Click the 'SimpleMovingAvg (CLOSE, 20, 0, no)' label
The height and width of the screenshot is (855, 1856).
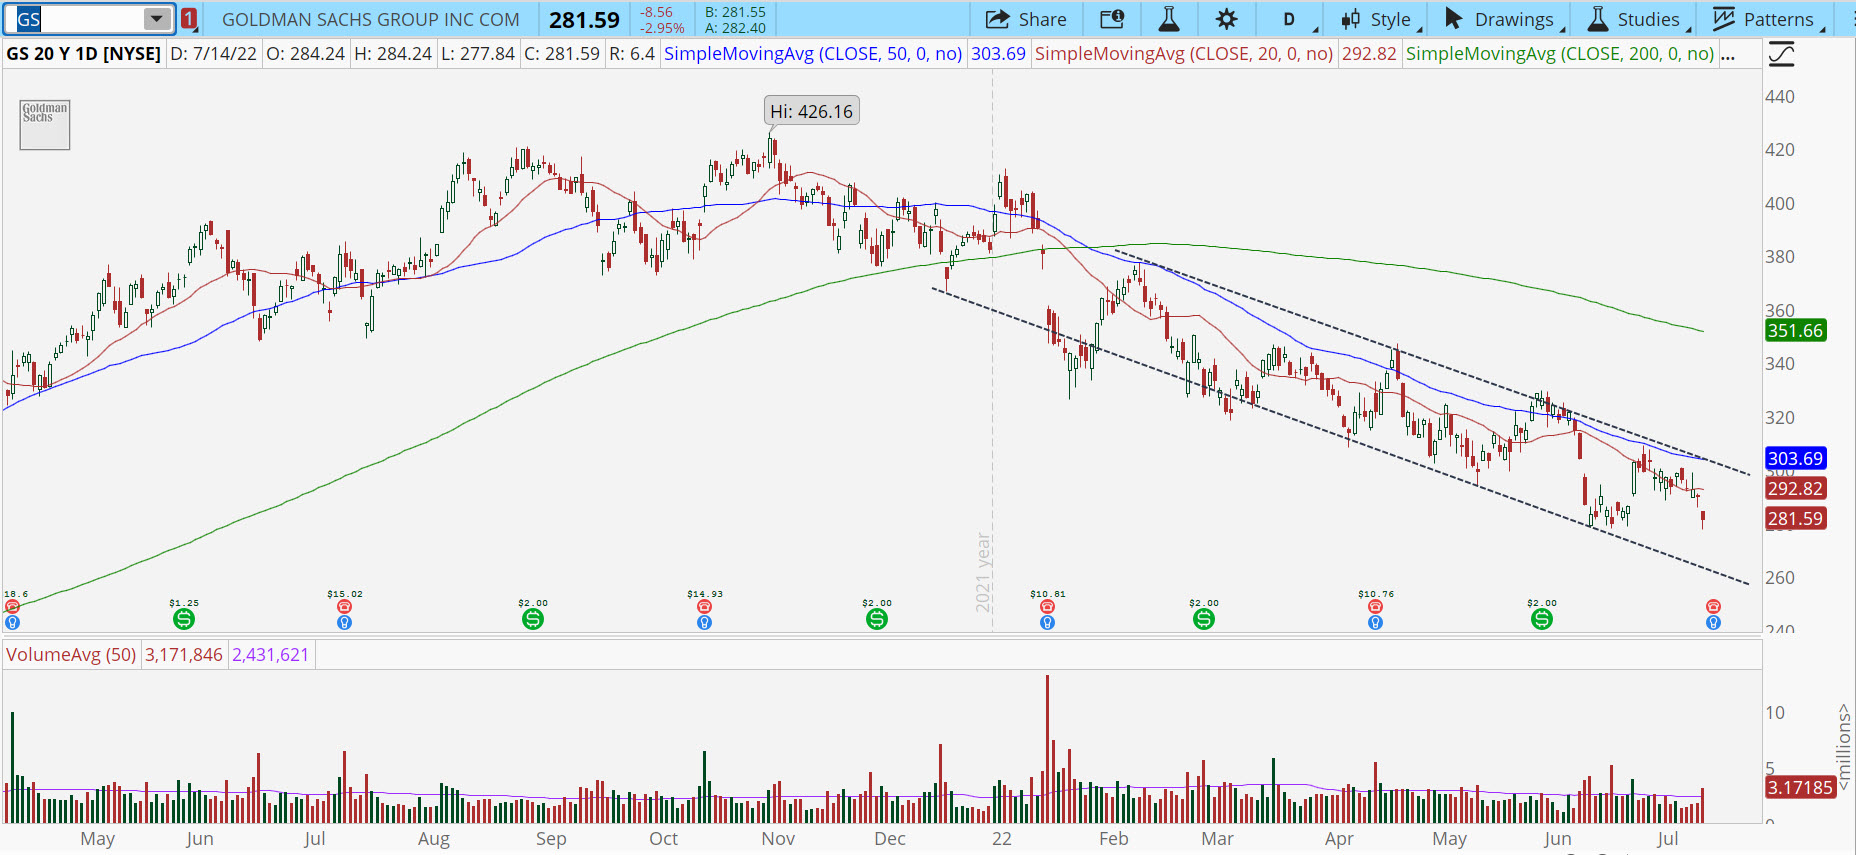1184,54
